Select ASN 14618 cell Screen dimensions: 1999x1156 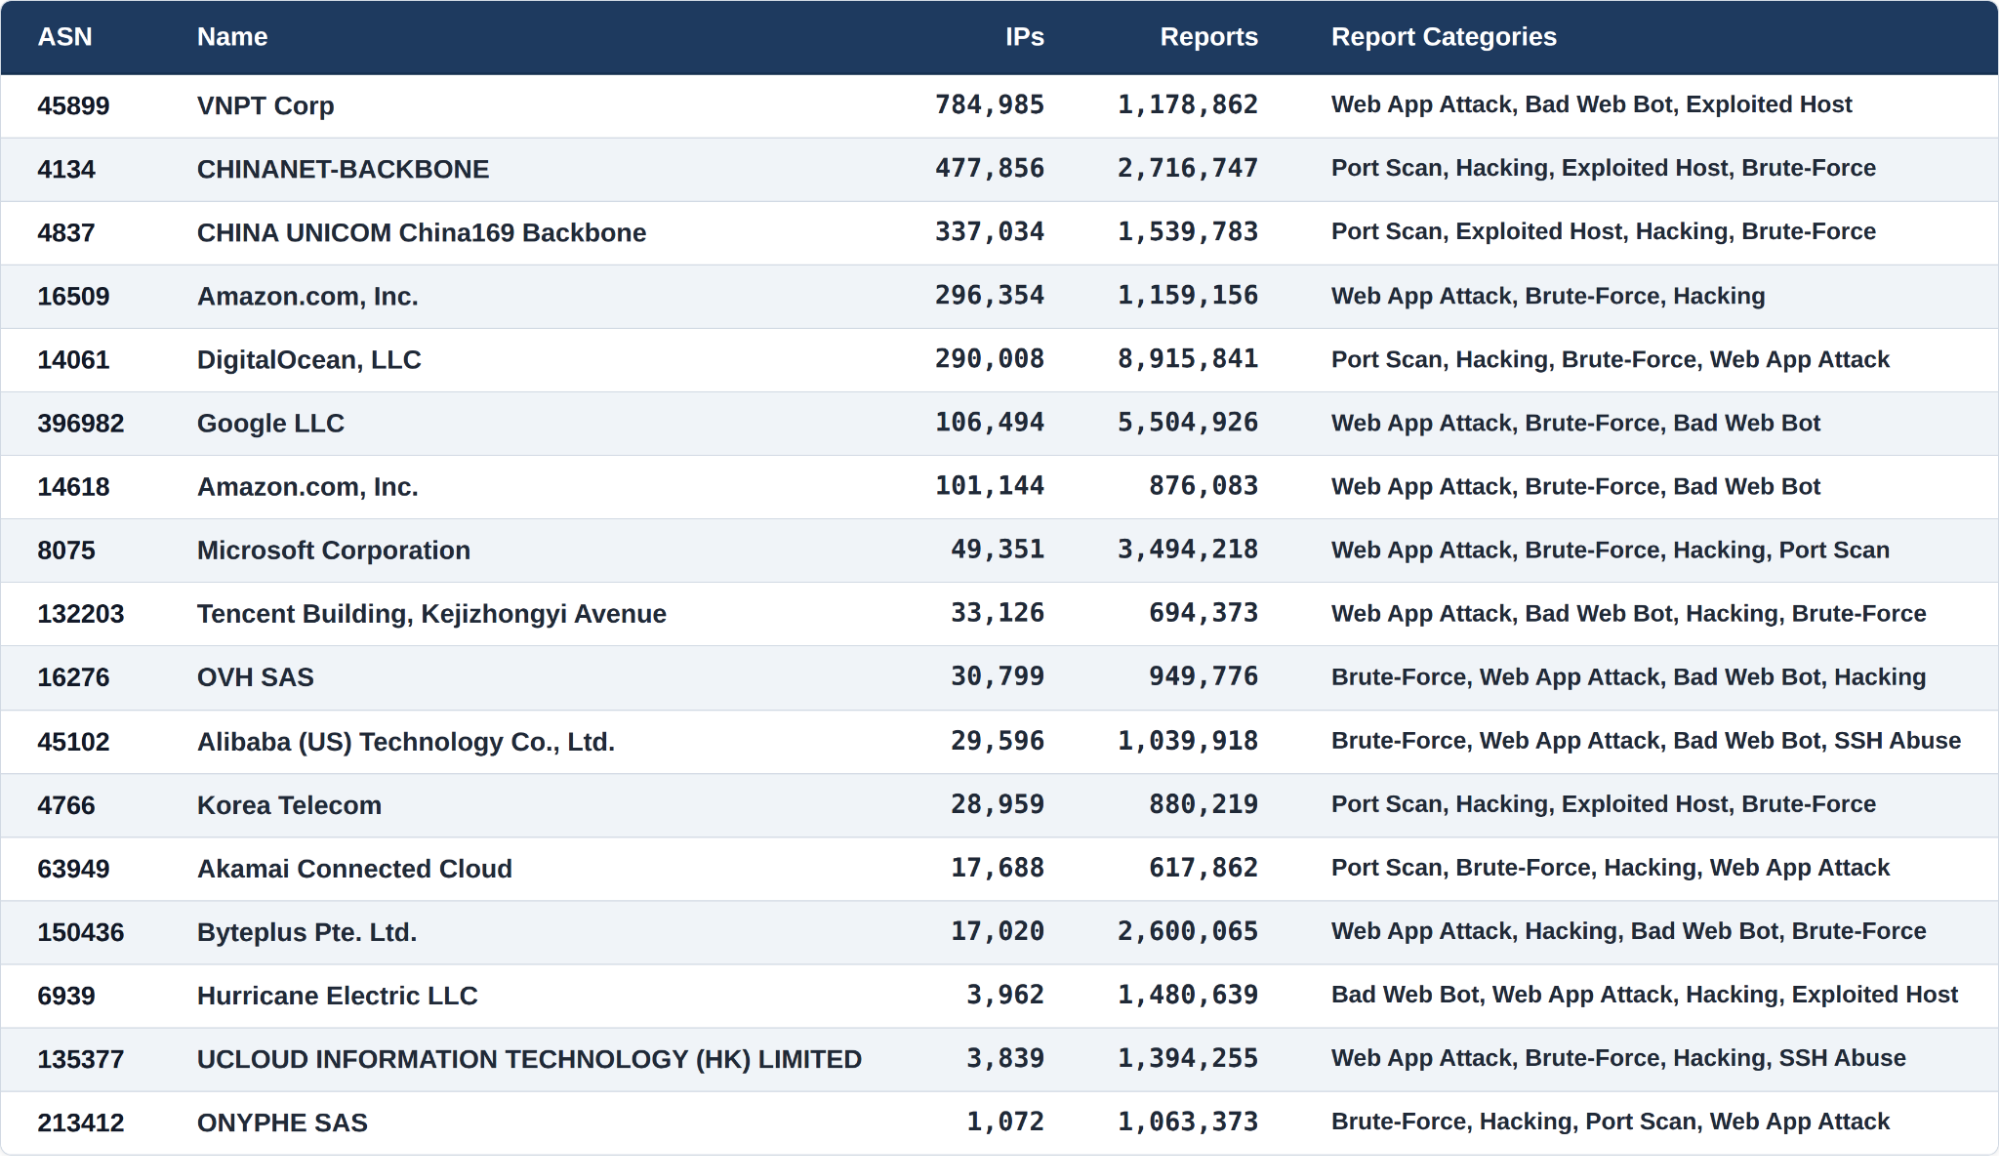pos(73,487)
